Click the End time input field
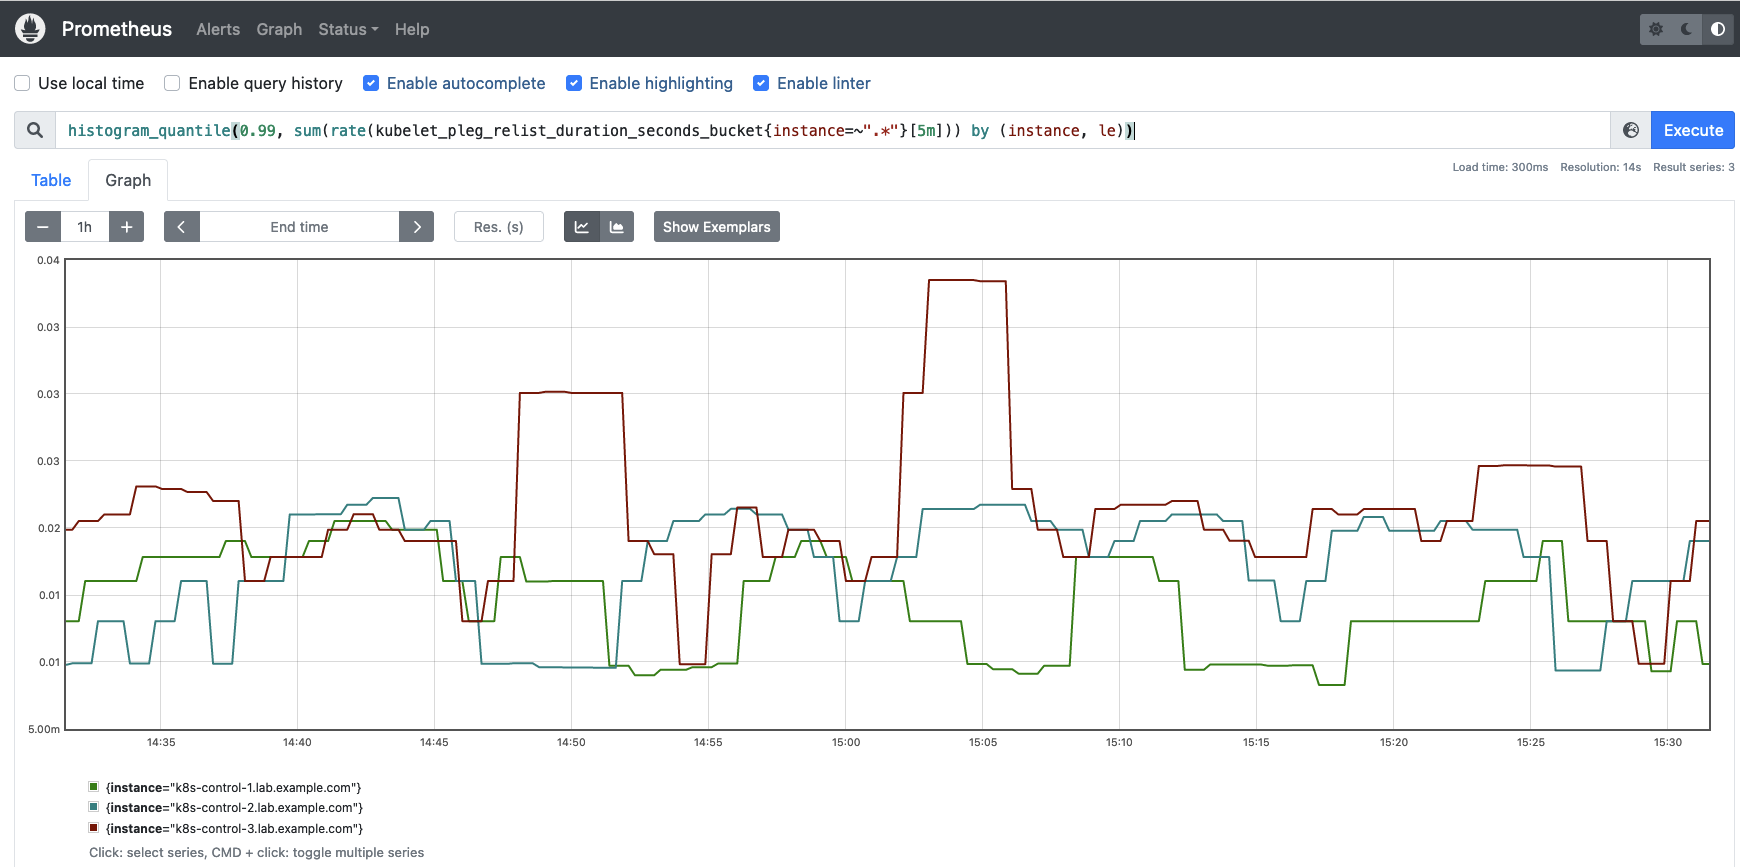The image size is (1740, 867). [299, 227]
